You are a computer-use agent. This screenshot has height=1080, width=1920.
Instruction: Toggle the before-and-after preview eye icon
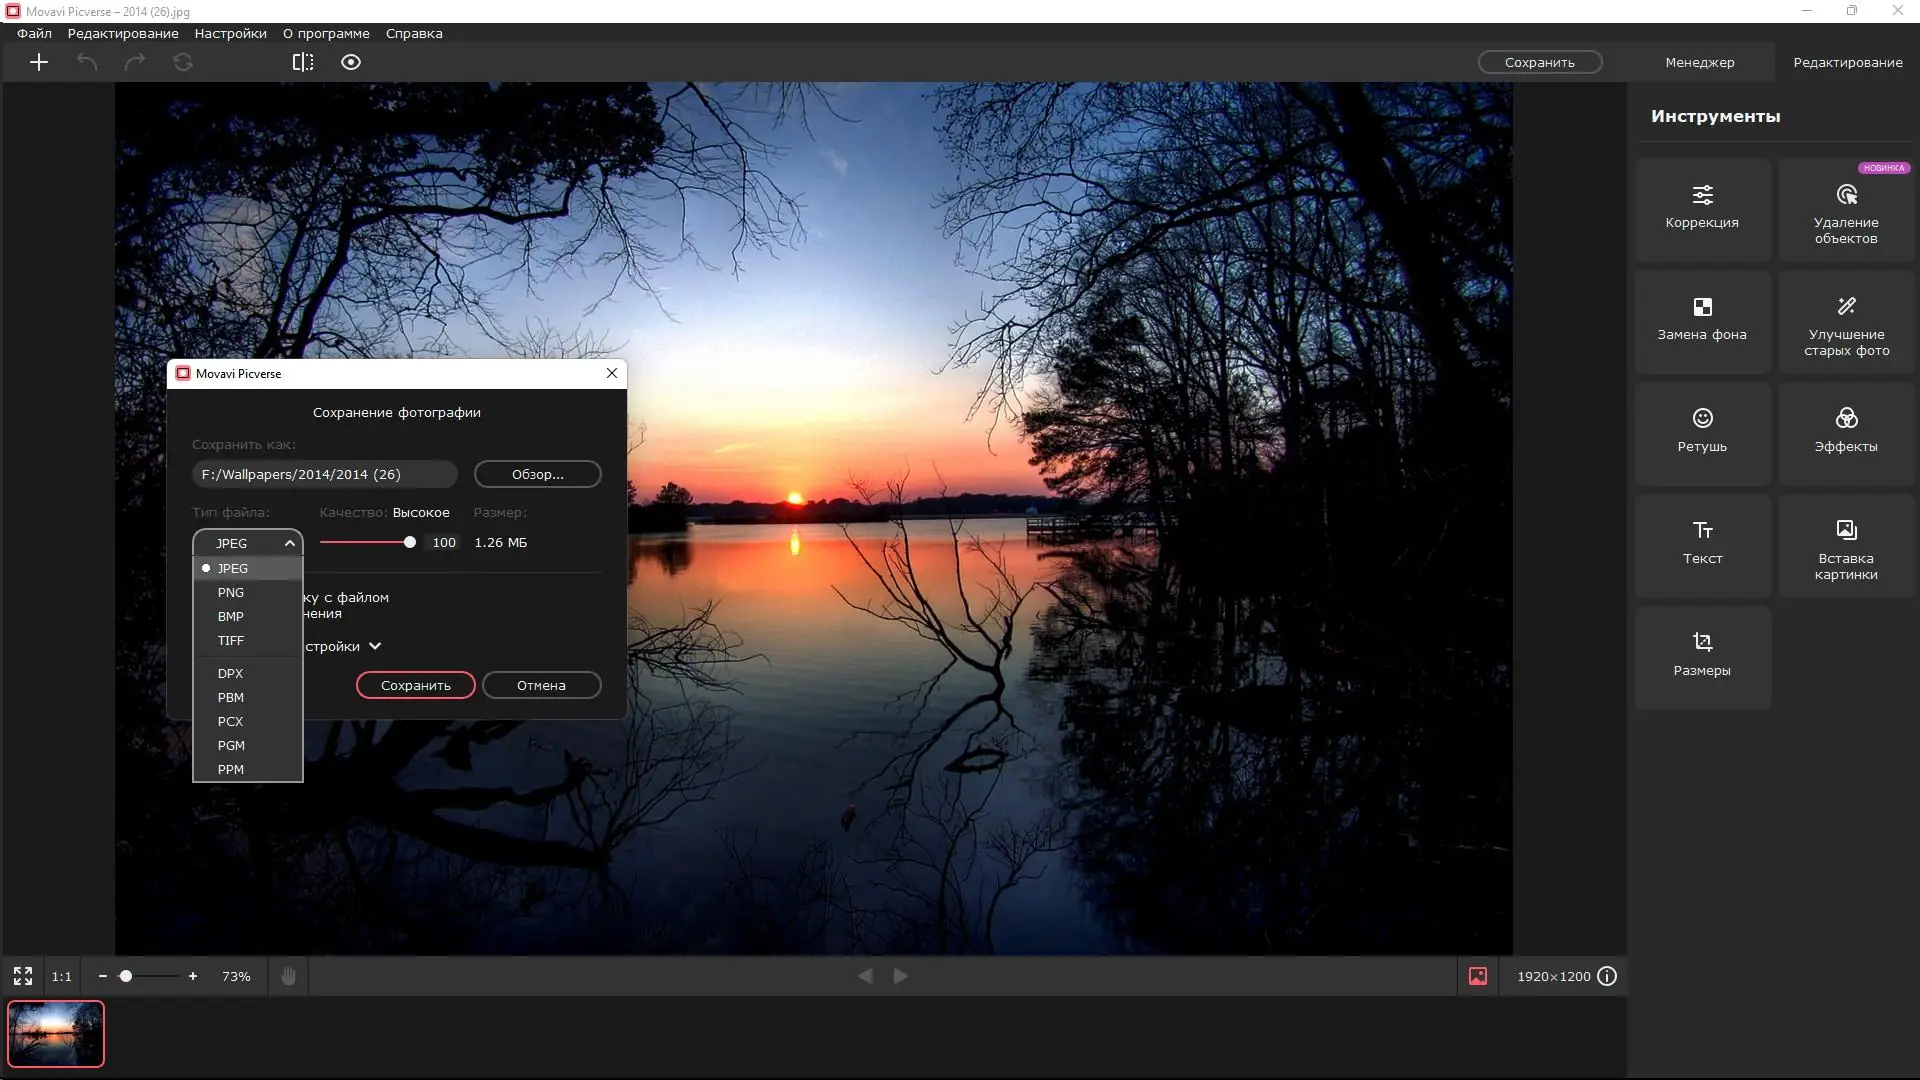(x=350, y=62)
